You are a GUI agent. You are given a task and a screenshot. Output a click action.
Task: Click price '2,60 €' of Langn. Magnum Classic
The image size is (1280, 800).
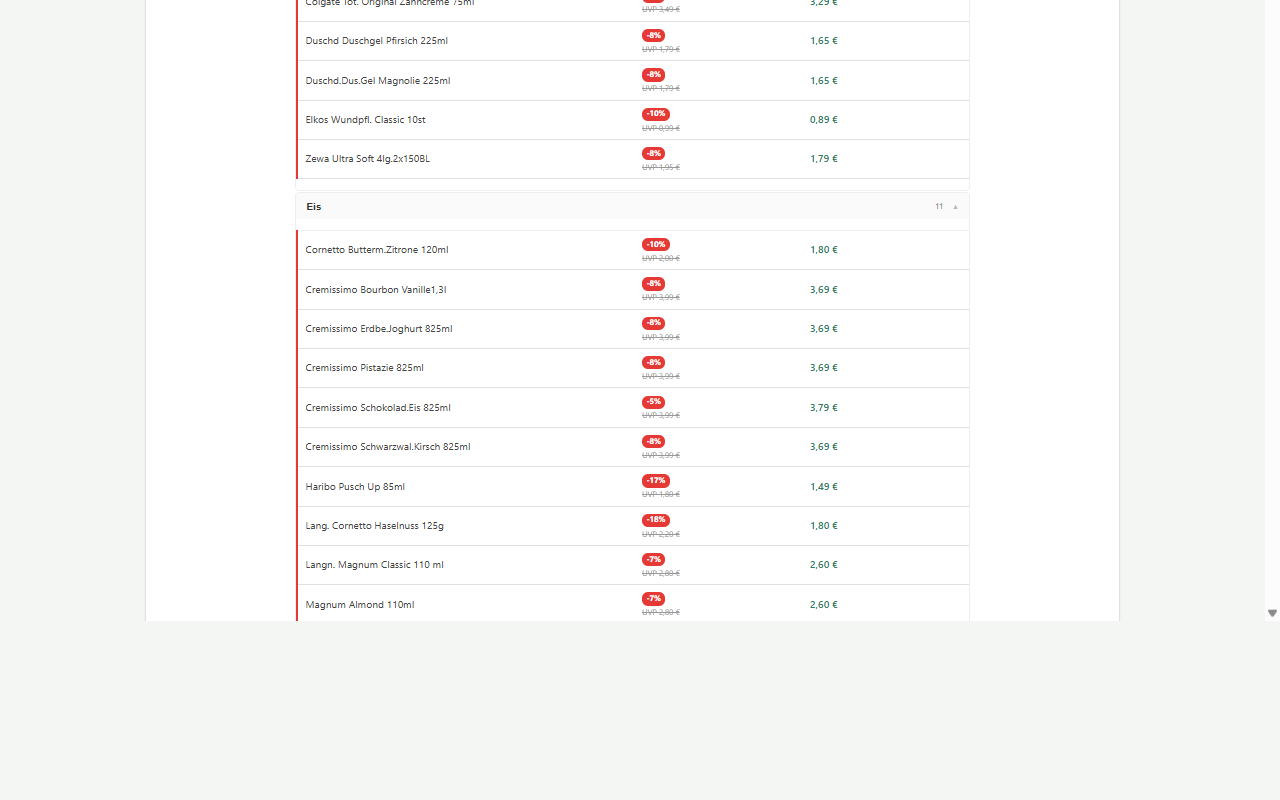click(x=824, y=565)
